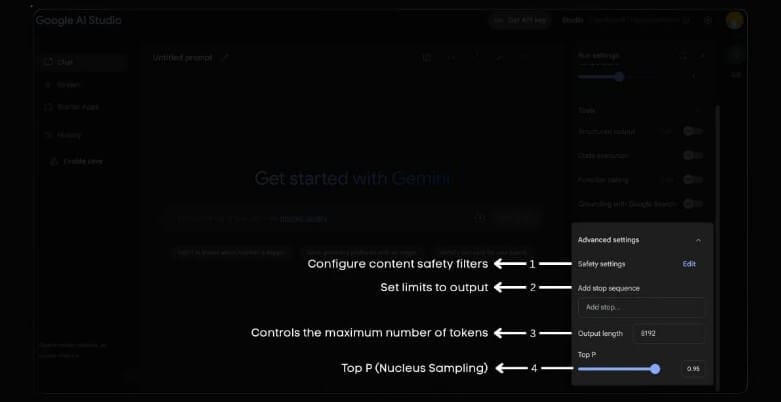Click the pencil icon beside Untitled prompt
This screenshot has width=781, height=402.
tap(225, 58)
